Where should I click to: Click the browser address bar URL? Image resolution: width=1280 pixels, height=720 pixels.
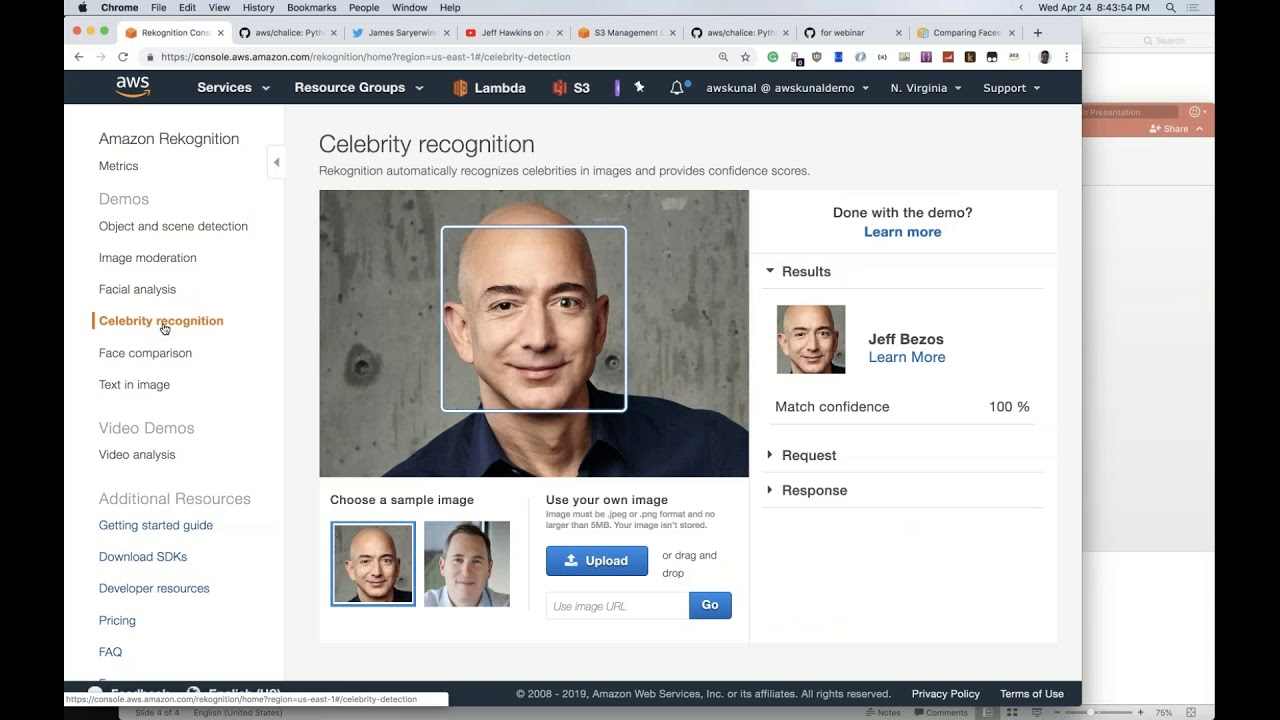point(365,57)
